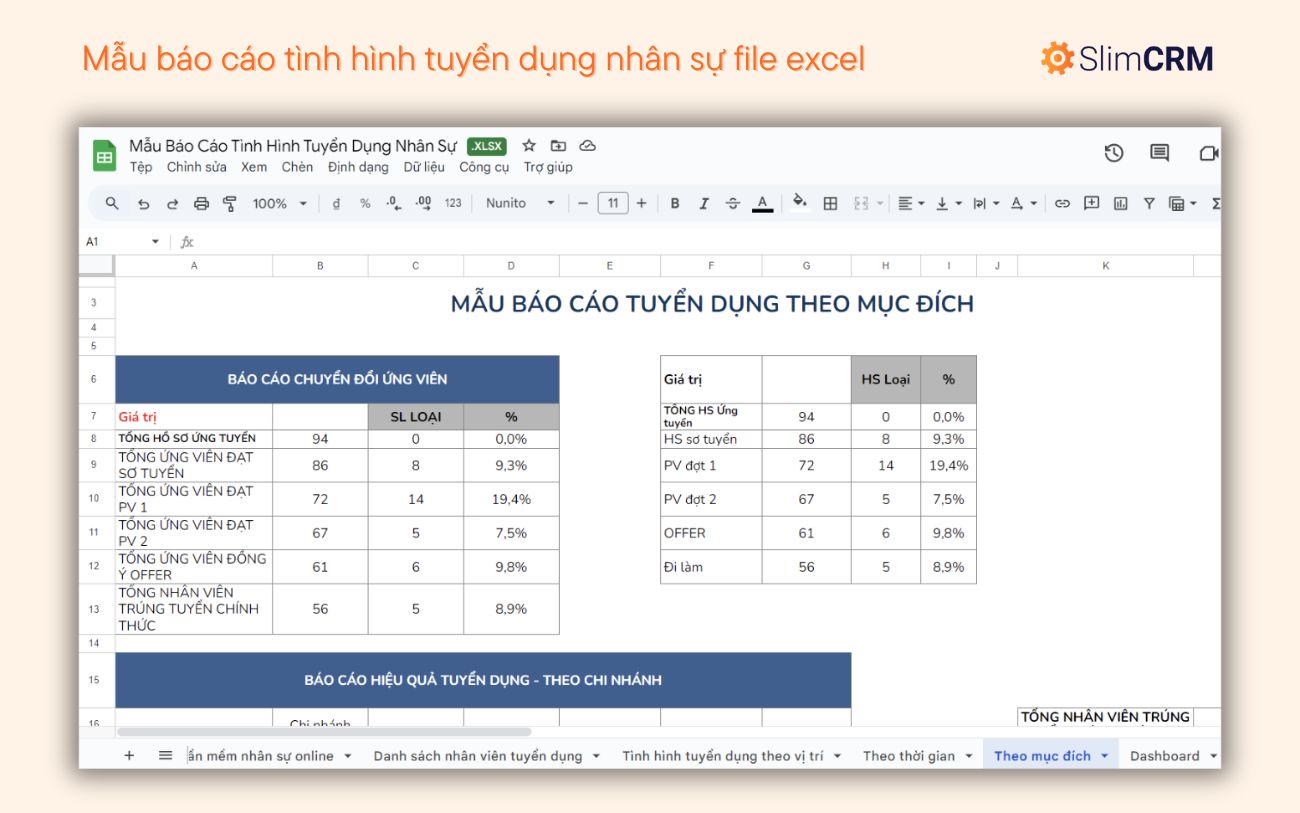Open the Dashboard sheet tab menu
Screen dimensions: 1300x813
tap(1213, 756)
